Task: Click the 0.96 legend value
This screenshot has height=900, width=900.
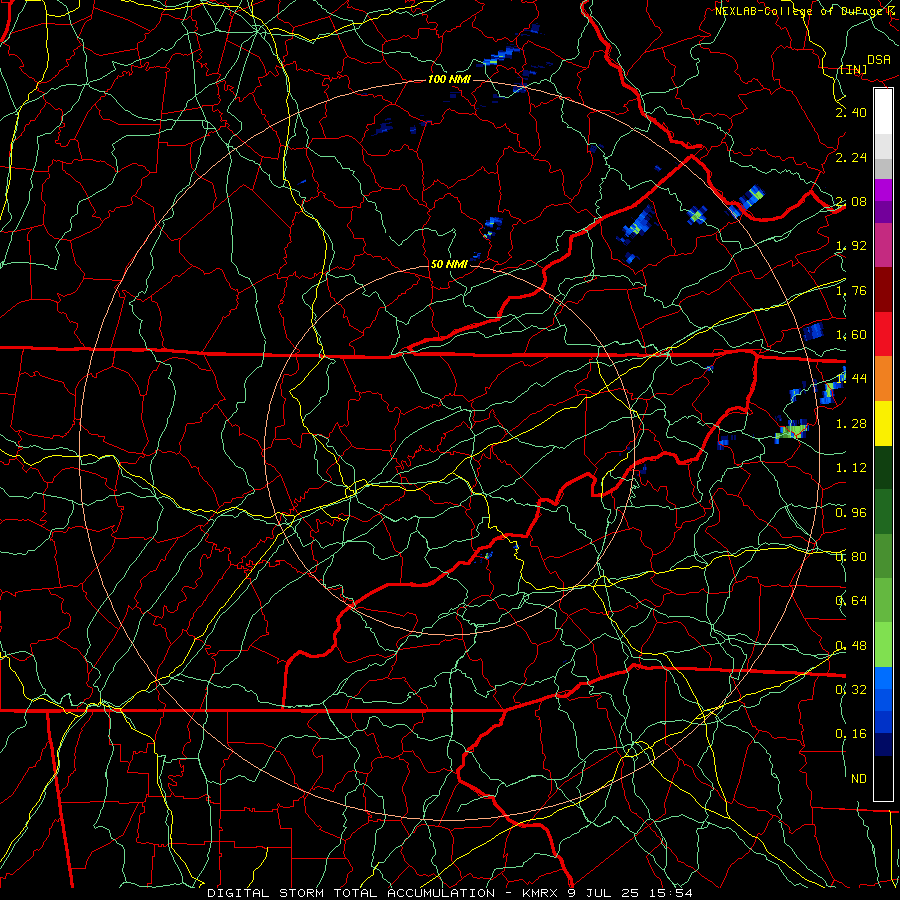Action: pyautogui.click(x=851, y=512)
